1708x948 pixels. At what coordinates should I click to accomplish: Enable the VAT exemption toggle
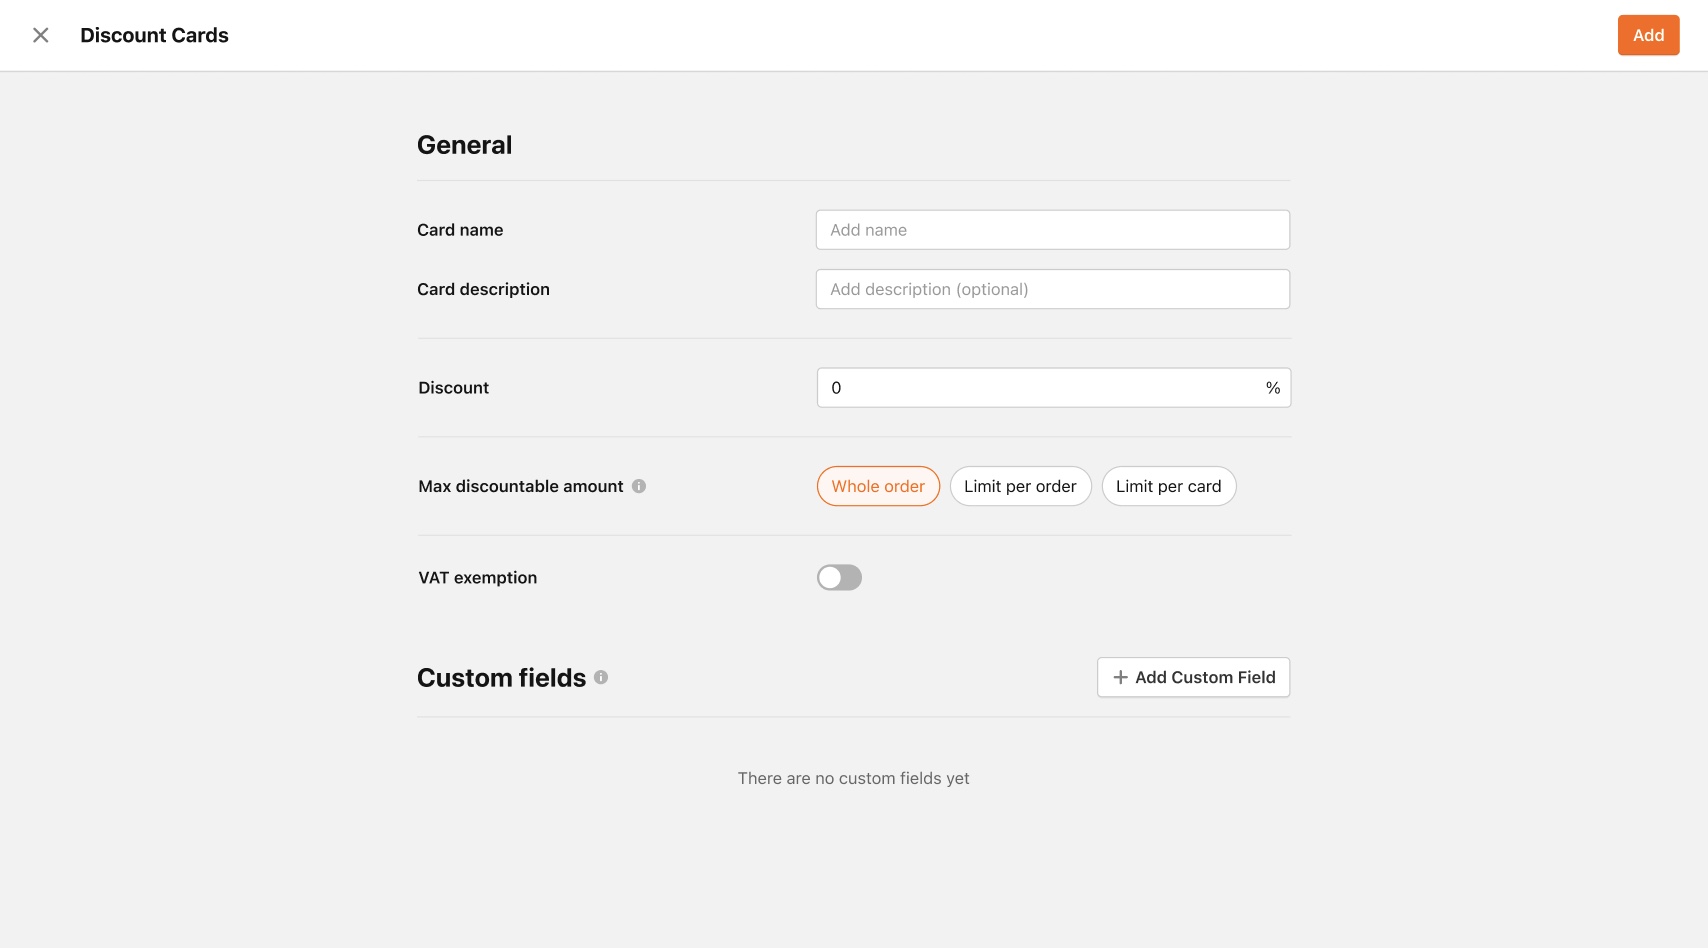(x=839, y=578)
